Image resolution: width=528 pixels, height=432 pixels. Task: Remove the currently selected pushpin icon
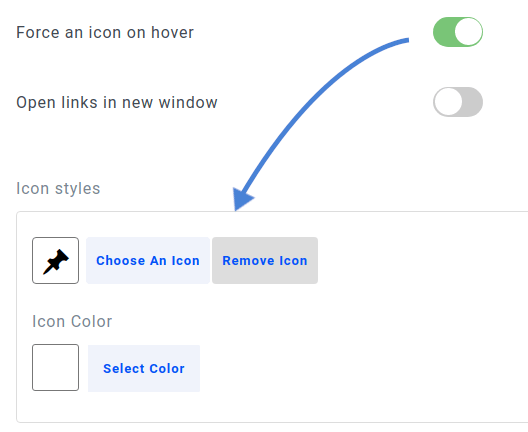tap(265, 261)
